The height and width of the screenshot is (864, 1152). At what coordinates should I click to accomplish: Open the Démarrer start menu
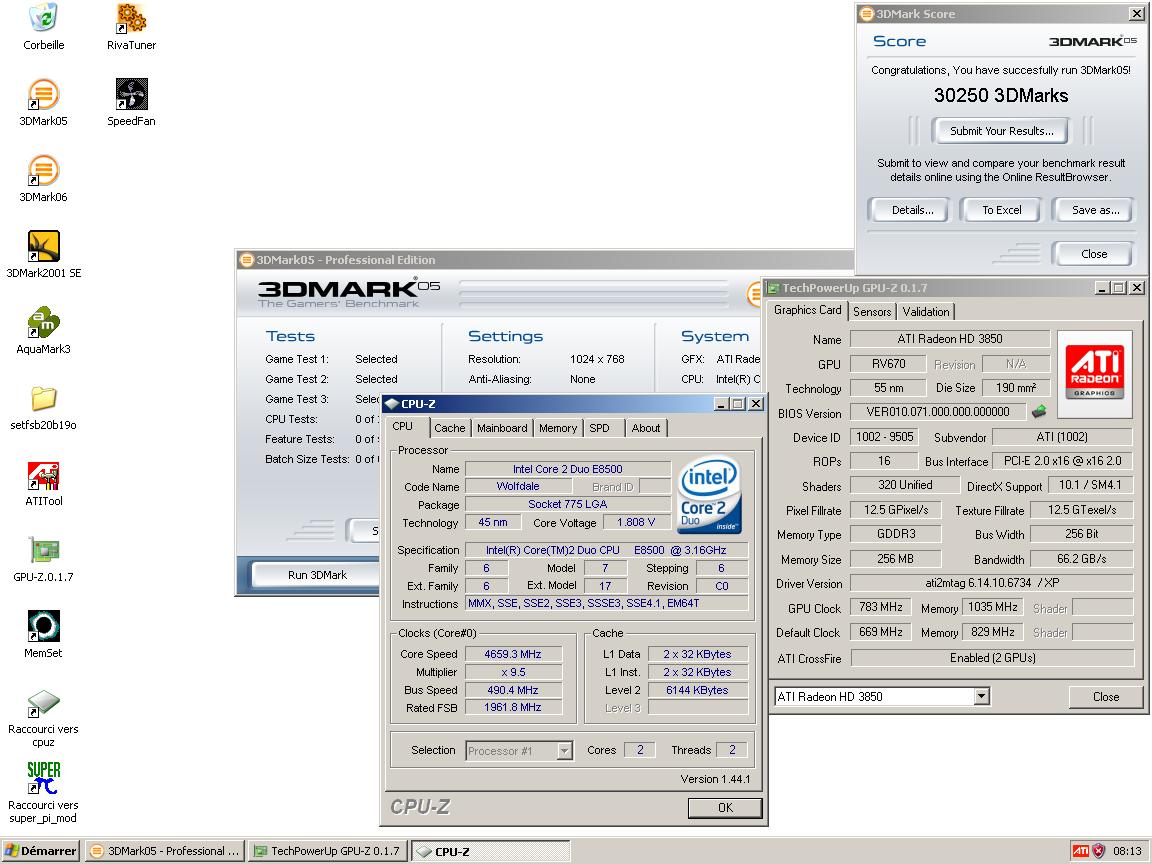click(40, 851)
